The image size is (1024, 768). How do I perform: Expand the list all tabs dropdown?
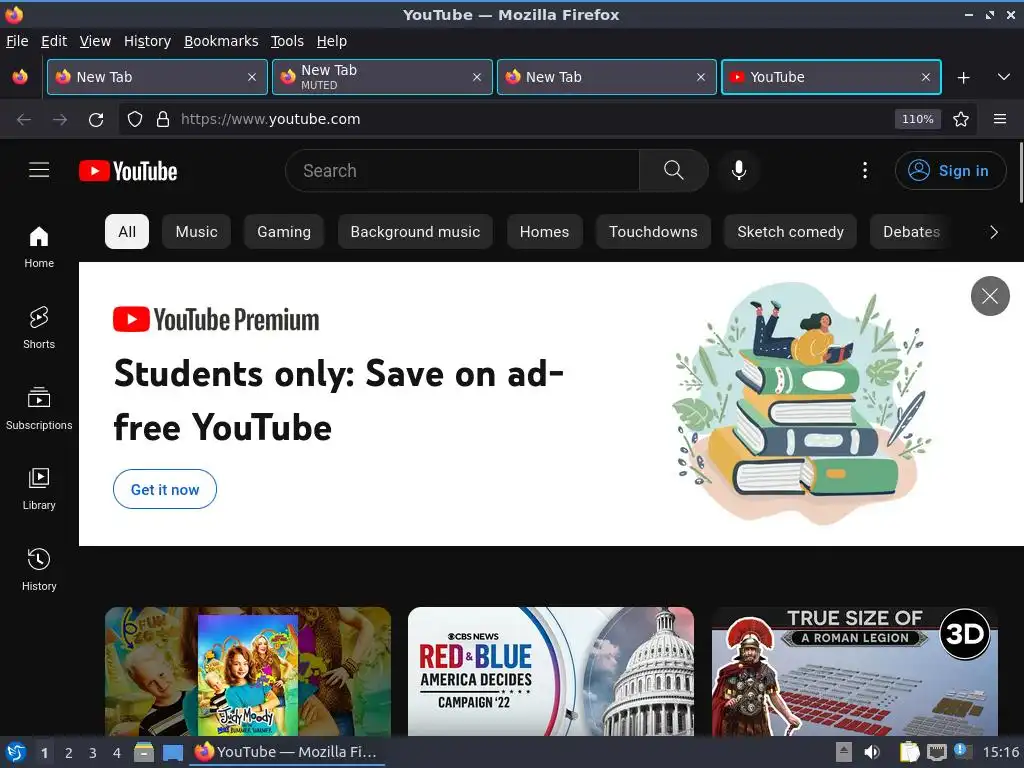tap(1004, 77)
